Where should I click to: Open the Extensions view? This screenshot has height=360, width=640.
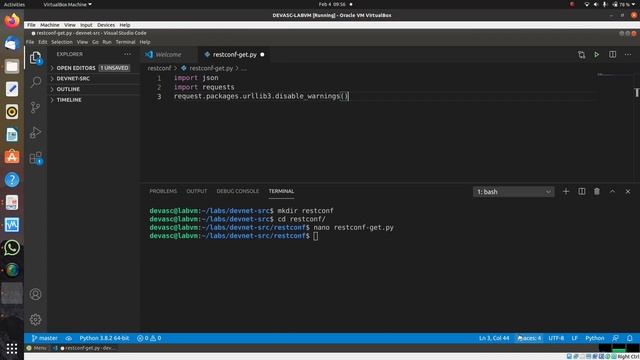click(36, 158)
